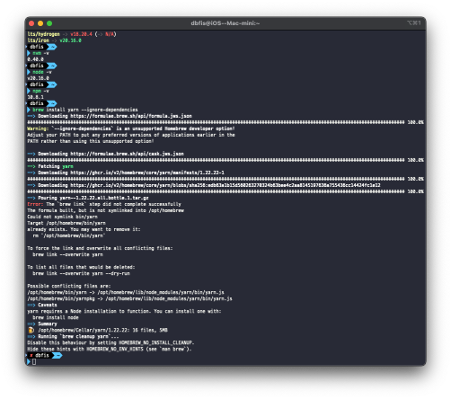Click 'Adjust your PATH to put any preferred' line
This screenshot has height=399, width=451.
131,135
